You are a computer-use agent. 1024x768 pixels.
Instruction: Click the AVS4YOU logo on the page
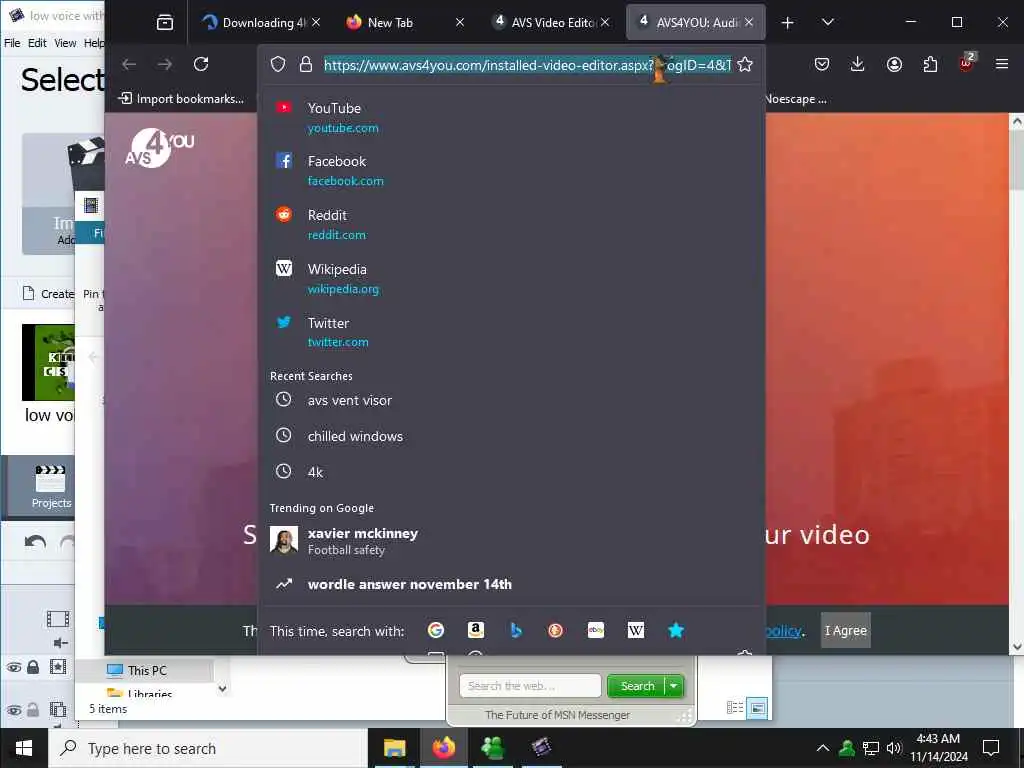click(x=159, y=148)
